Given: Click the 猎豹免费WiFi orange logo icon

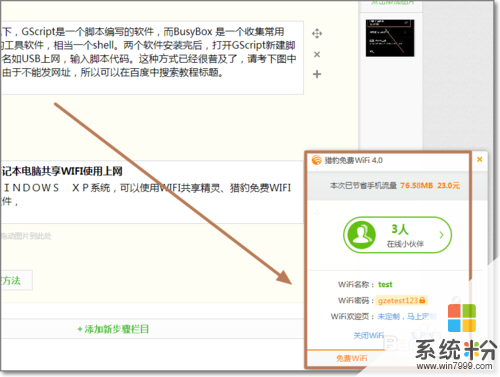Looking at the screenshot, I should (x=316, y=160).
